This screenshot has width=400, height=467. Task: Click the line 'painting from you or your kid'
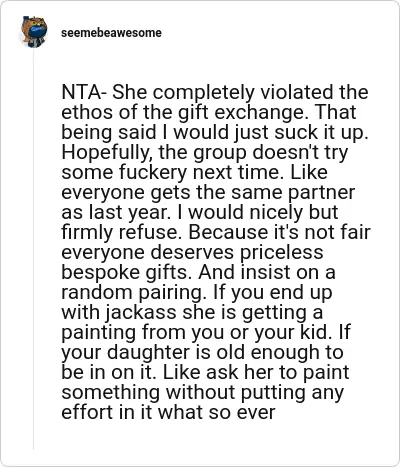point(206,332)
